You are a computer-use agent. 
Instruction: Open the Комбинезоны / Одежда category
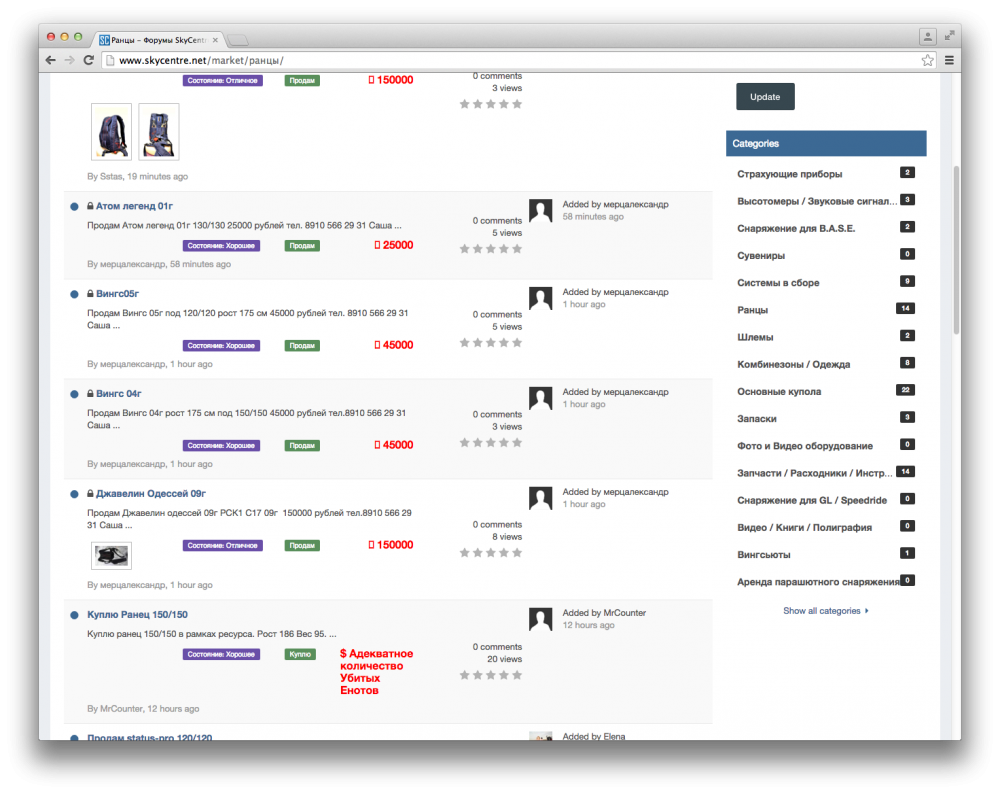pyautogui.click(x=793, y=365)
